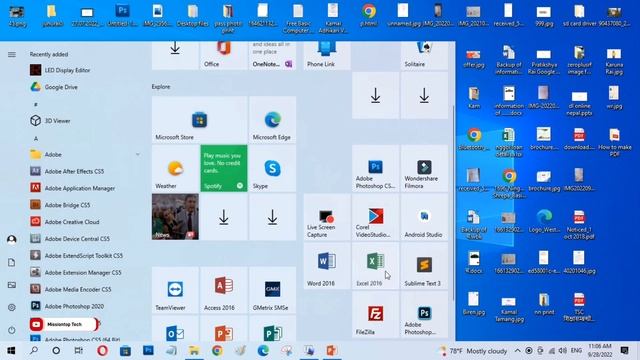This screenshot has width=640, height=360.
Task: Open the Publisher tile at bottom
Action: tap(272, 328)
